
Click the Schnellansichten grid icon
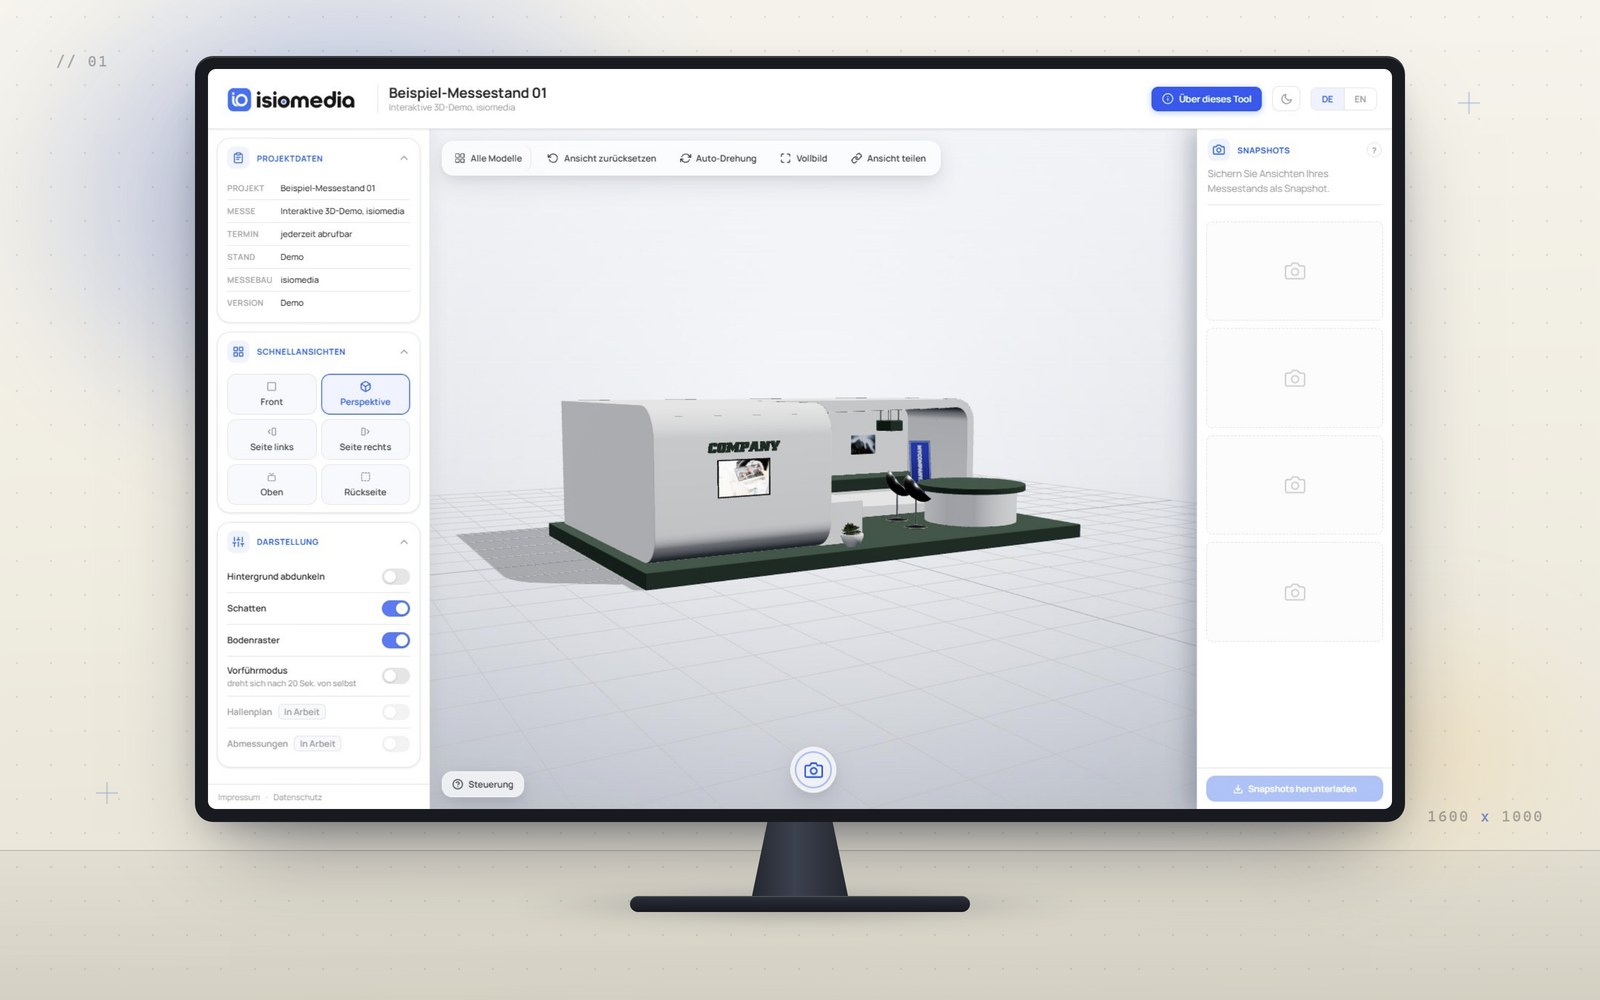pos(238,351)
